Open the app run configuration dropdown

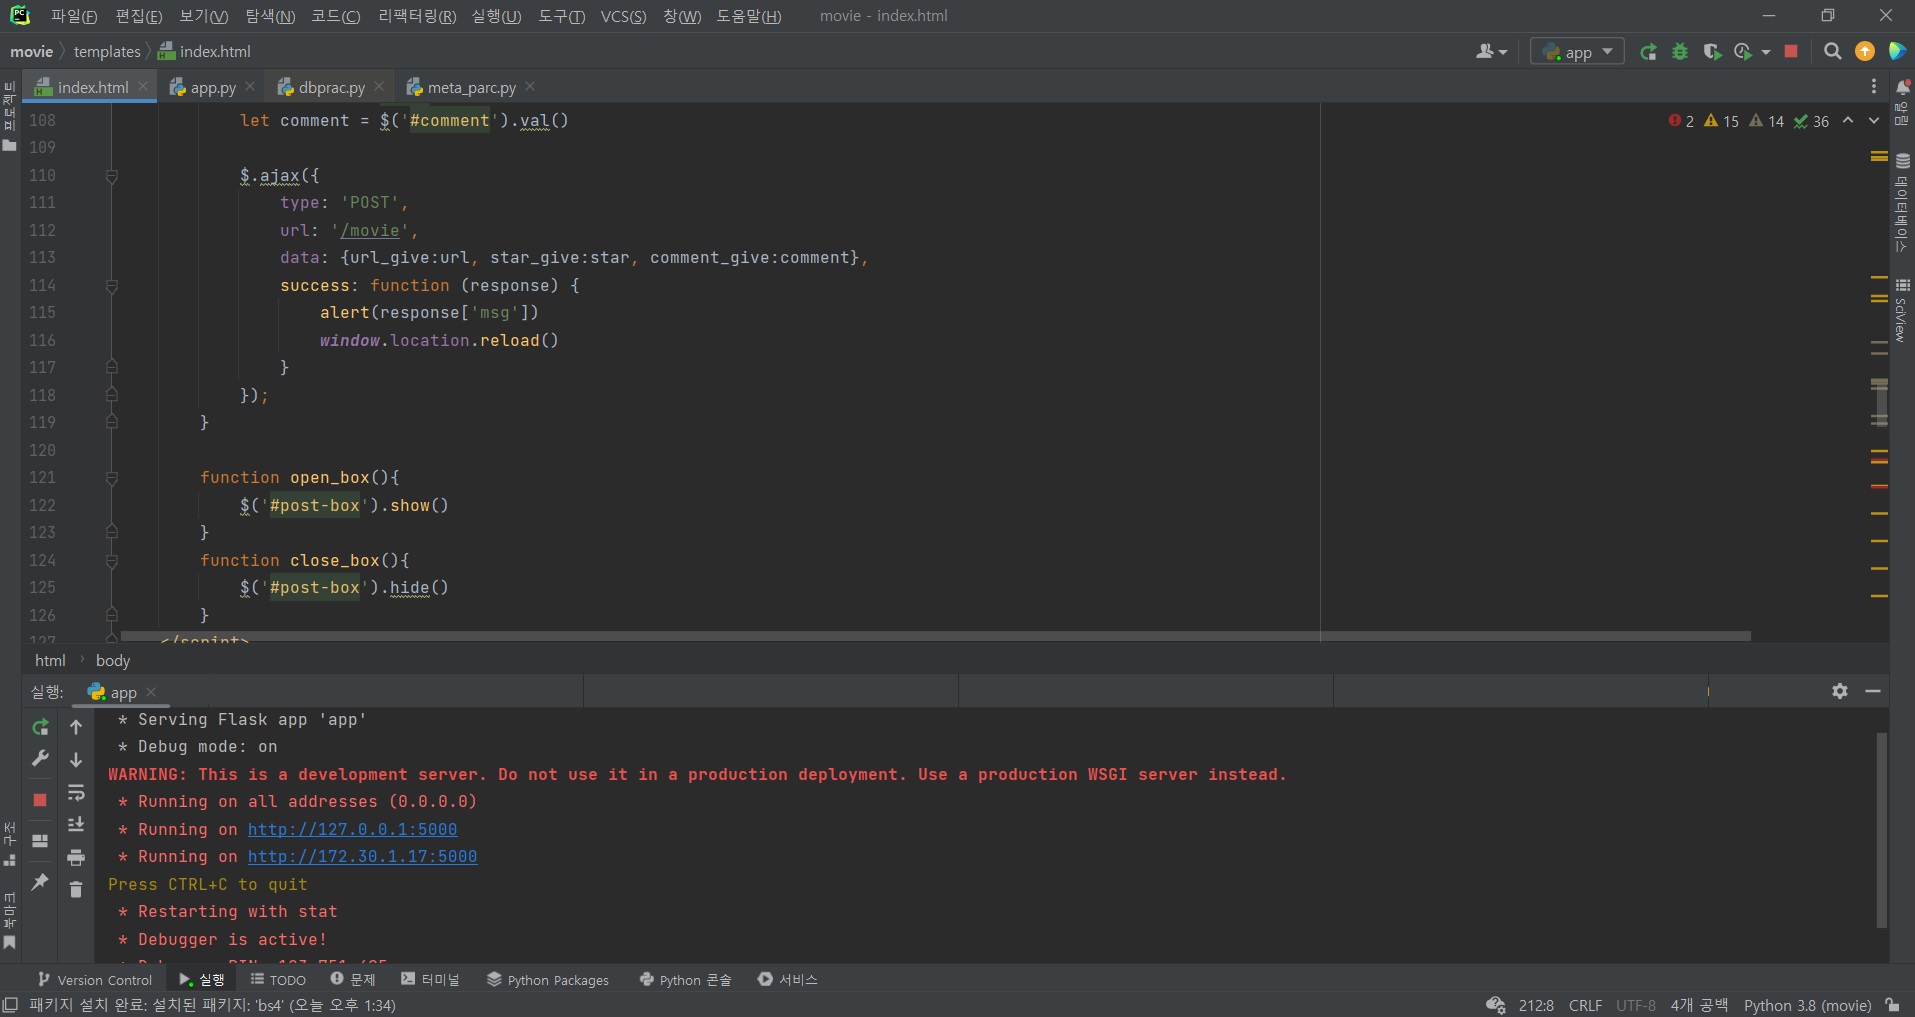click(1577, 52)
